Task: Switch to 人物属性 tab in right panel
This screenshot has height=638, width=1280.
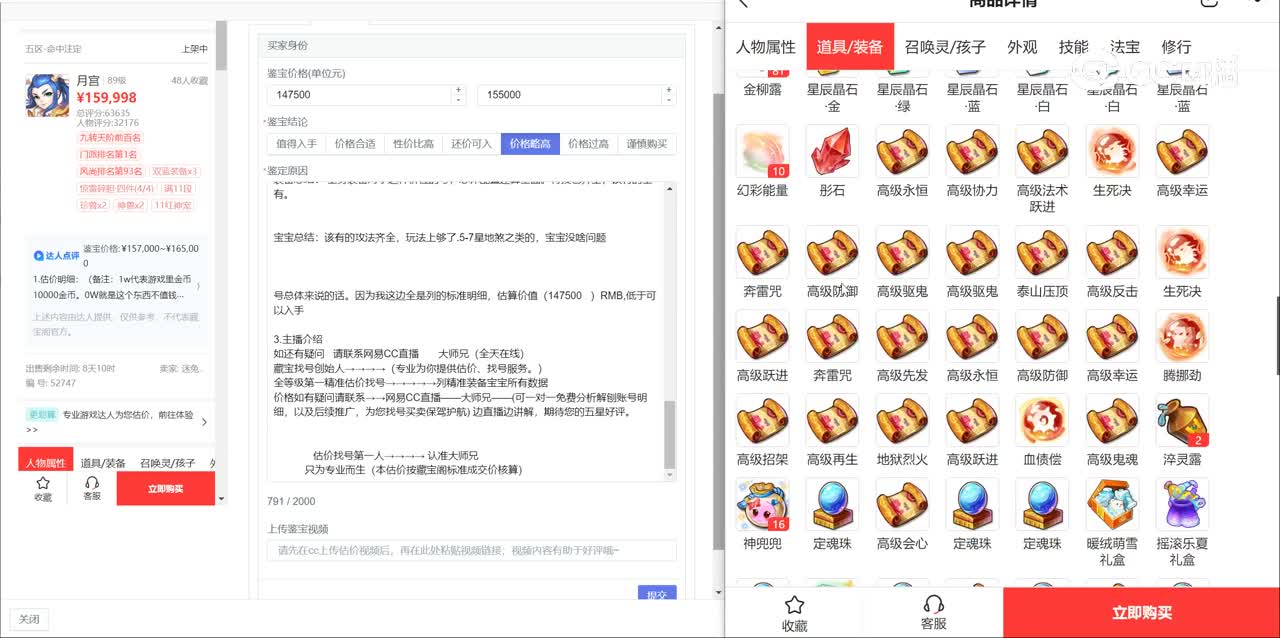Action: tap(766, 47)
